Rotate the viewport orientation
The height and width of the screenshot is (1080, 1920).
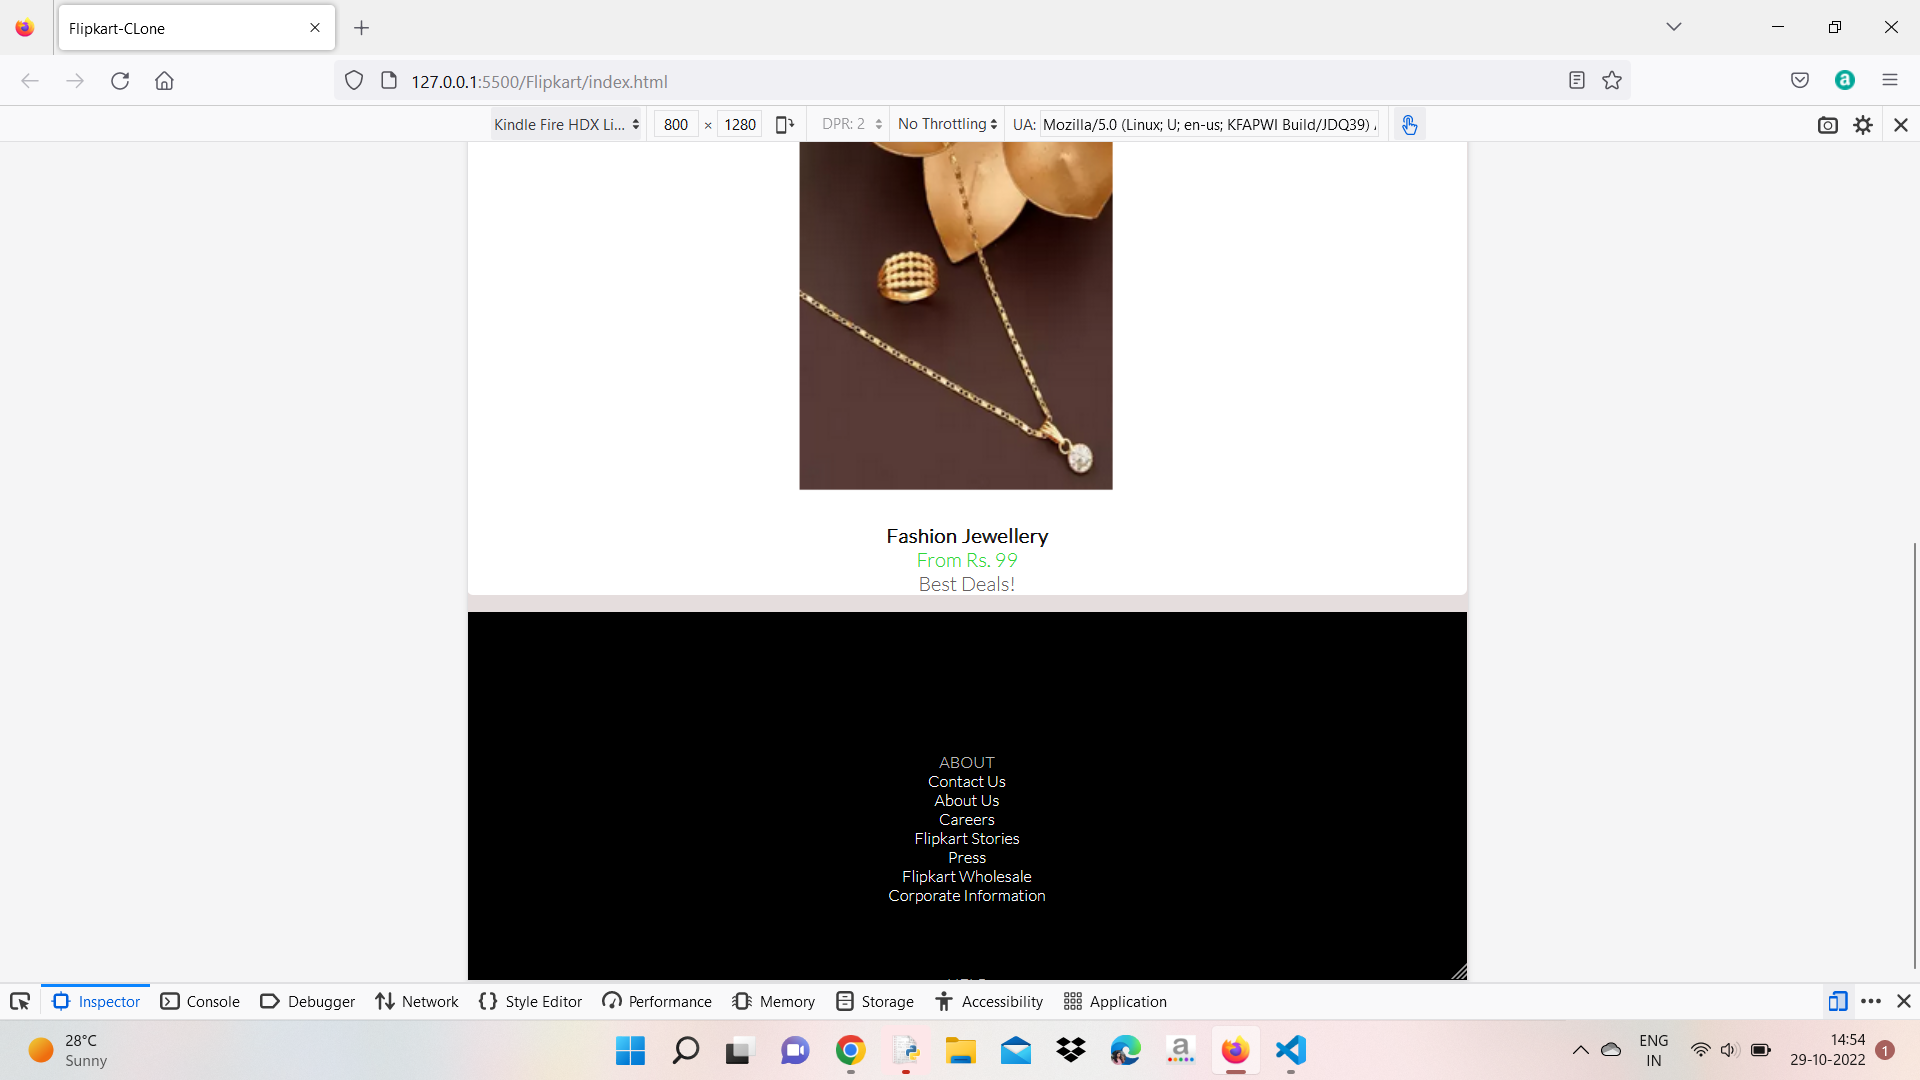pyautogui.click(x=785, y=123)
